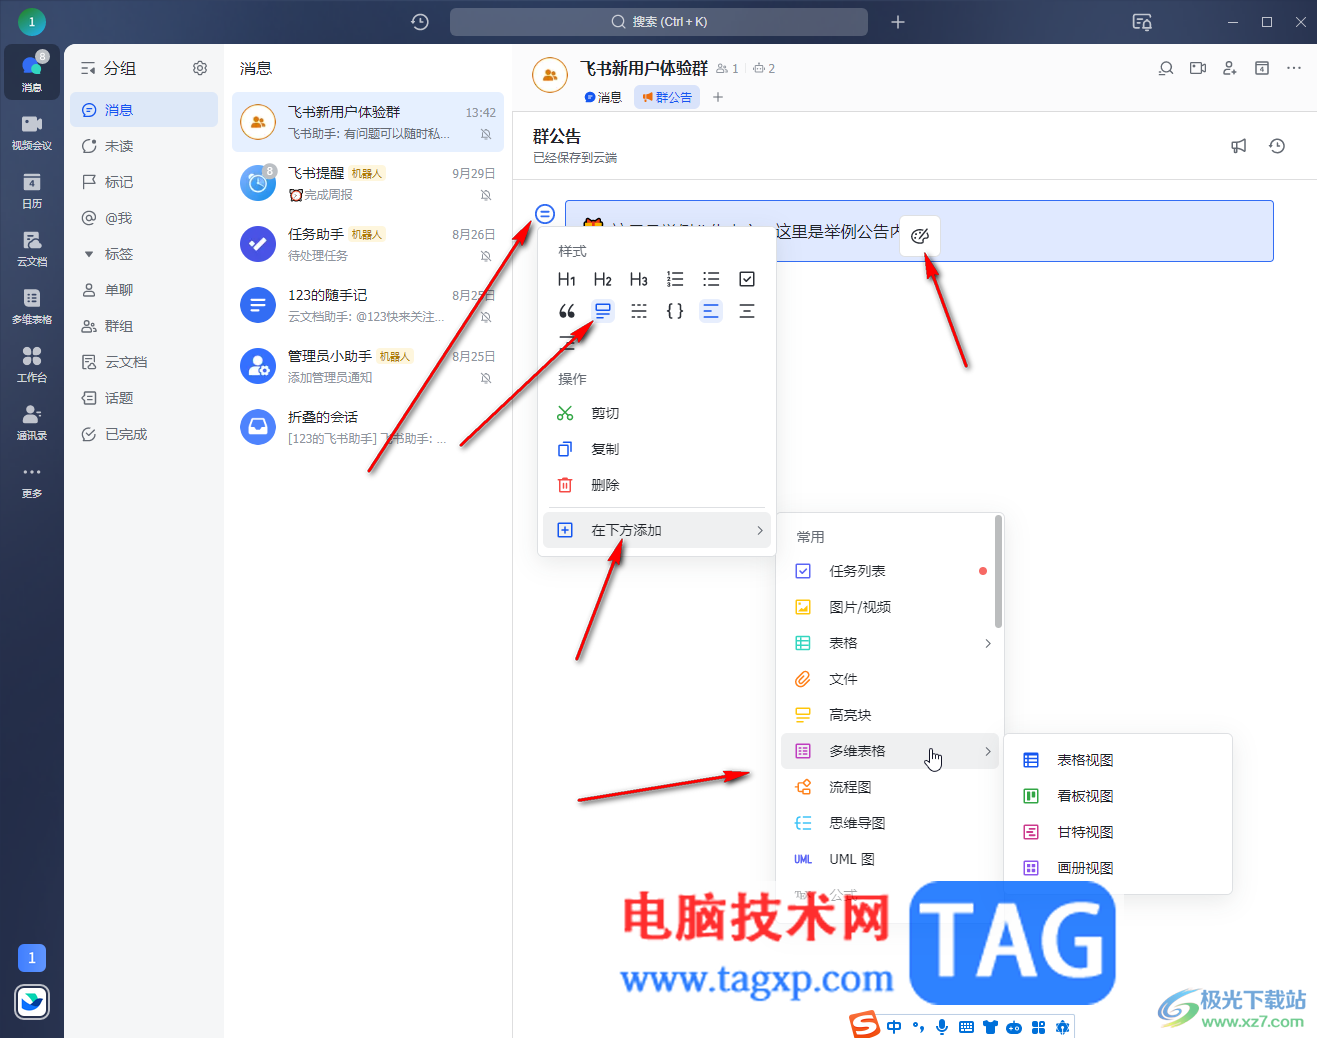Filter conversations by @我
The height and width of the screenshot is (1038, 1317).
coord(144,218)
